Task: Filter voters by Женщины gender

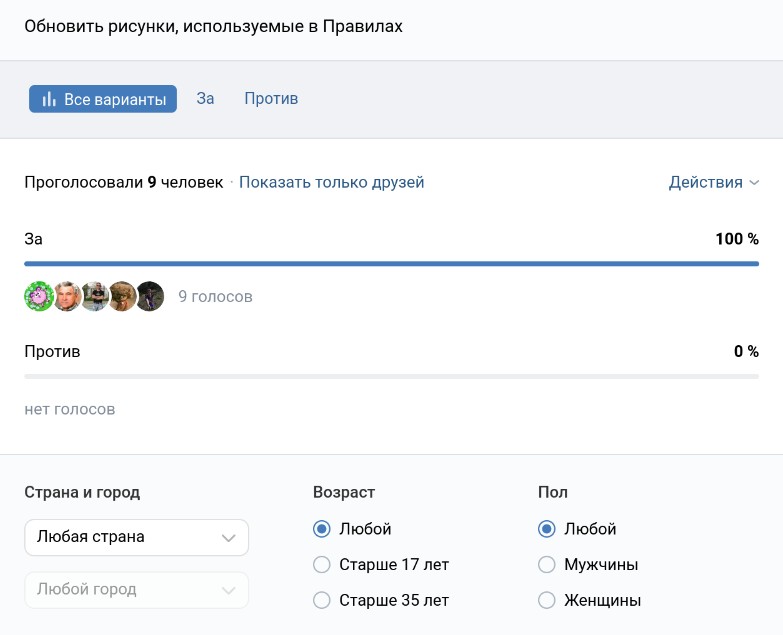Action: [x=547, y=601]
